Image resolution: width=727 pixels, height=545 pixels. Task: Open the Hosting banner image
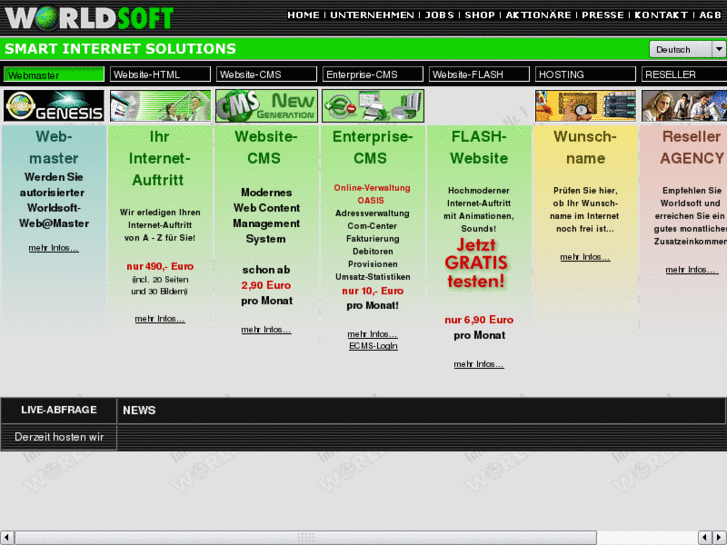585,106
